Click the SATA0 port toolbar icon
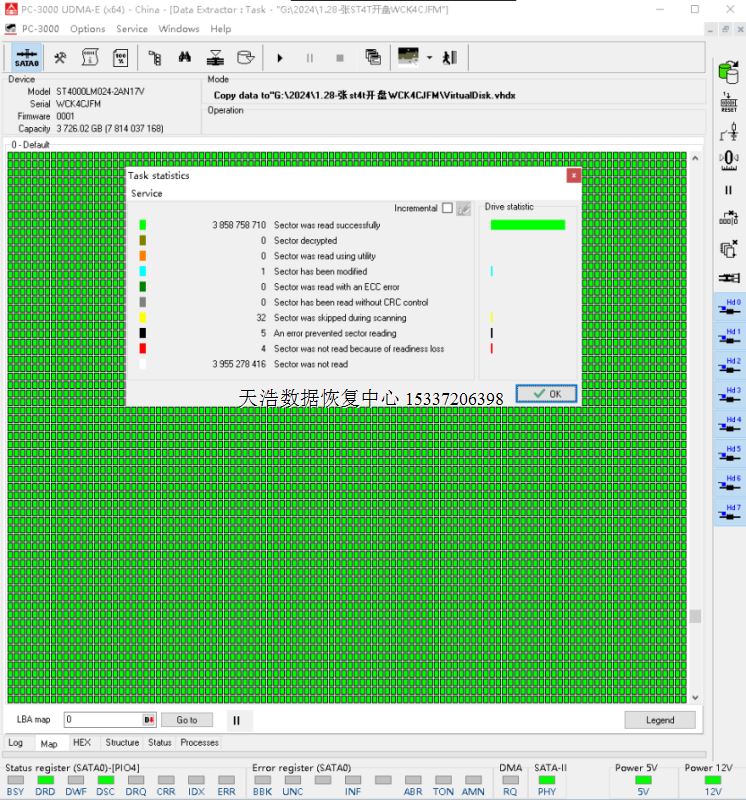The width and height of the screenshot is (746, 800). (x=27, y=57)
